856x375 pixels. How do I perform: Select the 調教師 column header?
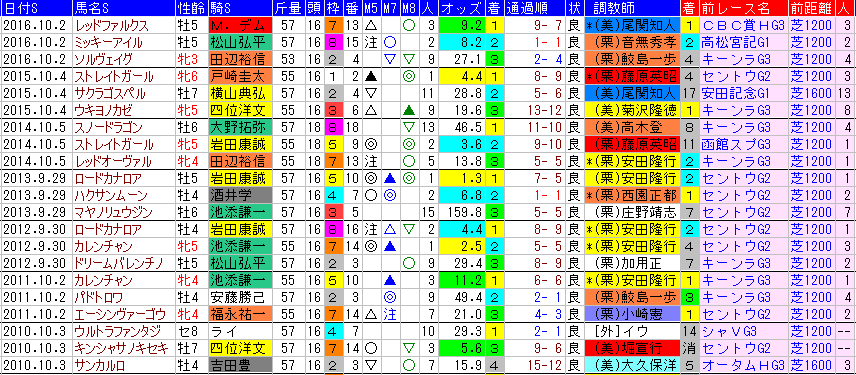[x=631, y=9]
